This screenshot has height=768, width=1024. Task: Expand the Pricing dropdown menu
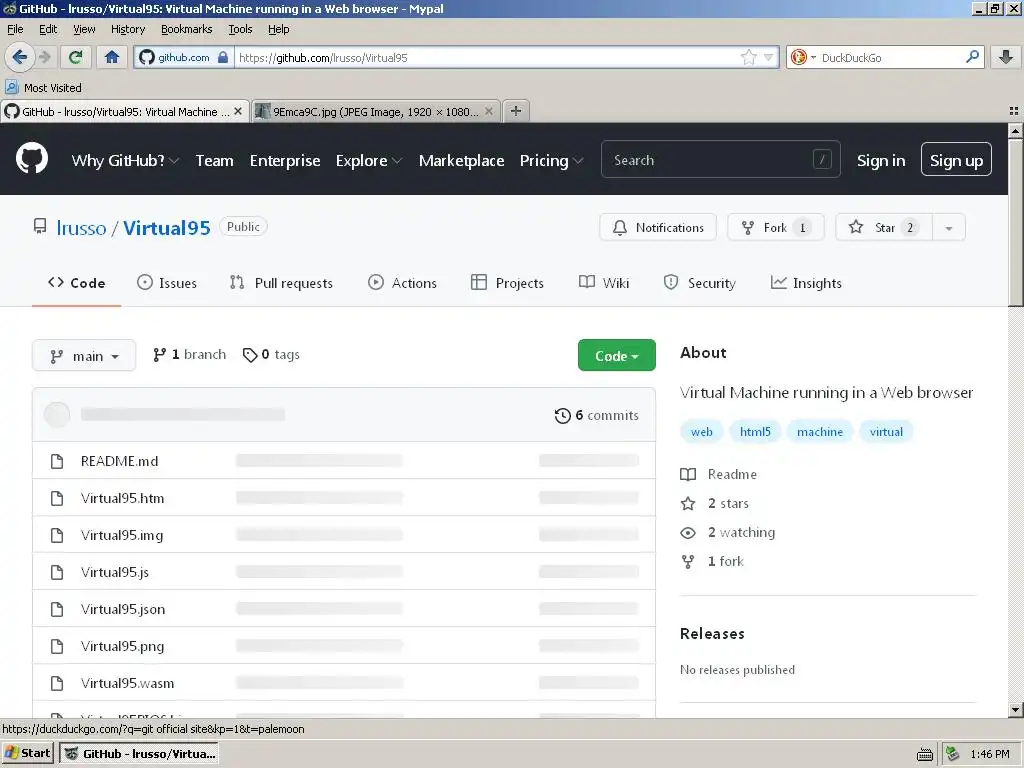(x=551, y=161)
